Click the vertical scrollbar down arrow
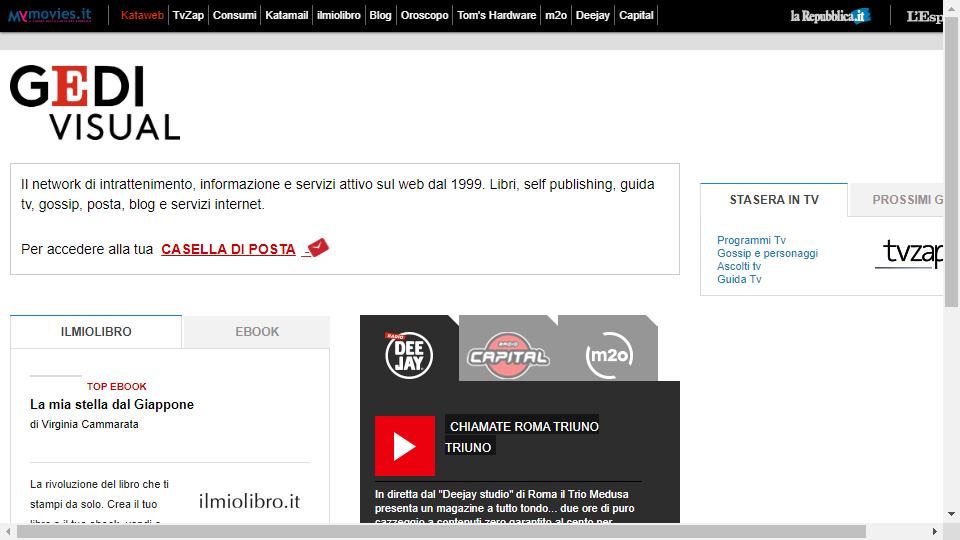This screenshot has width=960, height=540. 951,514
